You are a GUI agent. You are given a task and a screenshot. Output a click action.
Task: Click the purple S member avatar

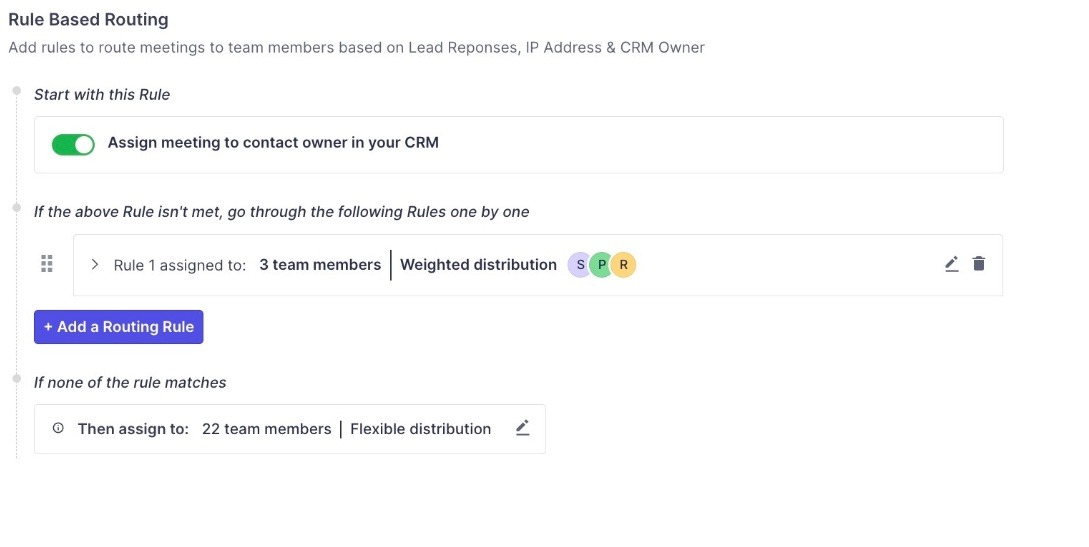[x=580, y=265]
